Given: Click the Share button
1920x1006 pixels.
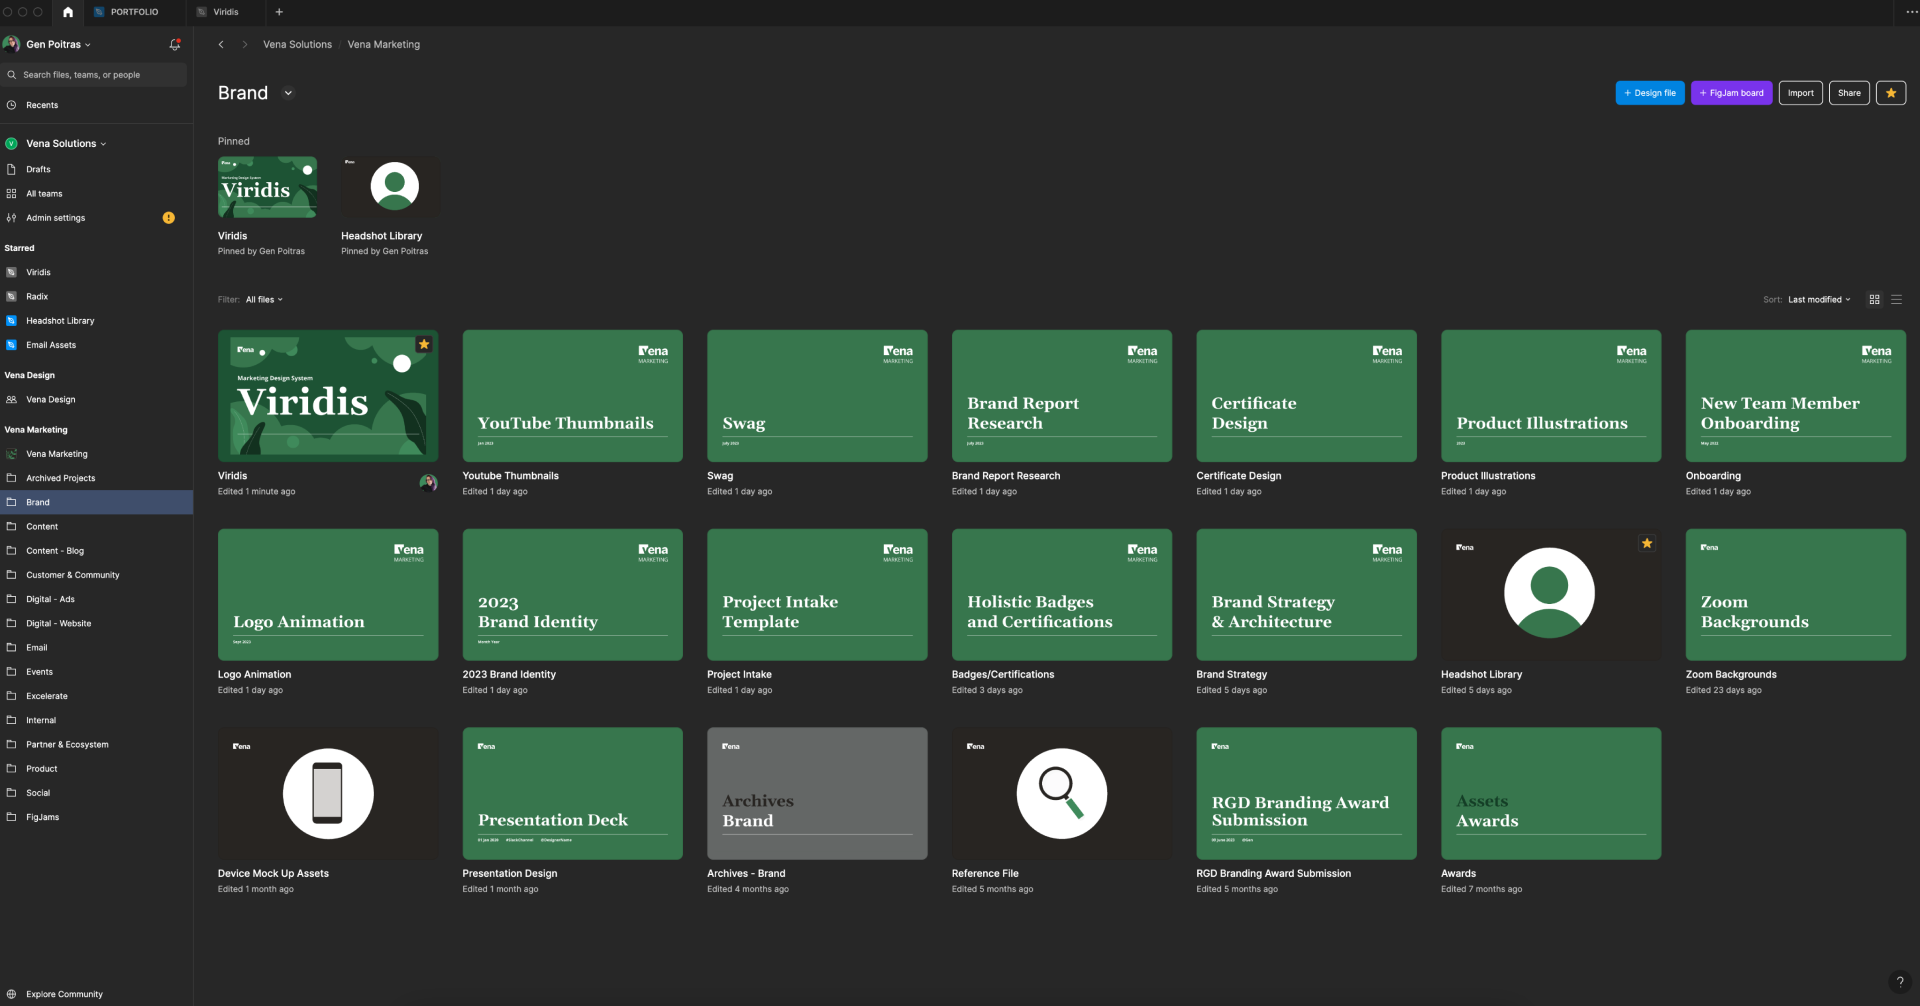Looking at the screenshot, I should pyautogui.click(x=1849, y=93).
